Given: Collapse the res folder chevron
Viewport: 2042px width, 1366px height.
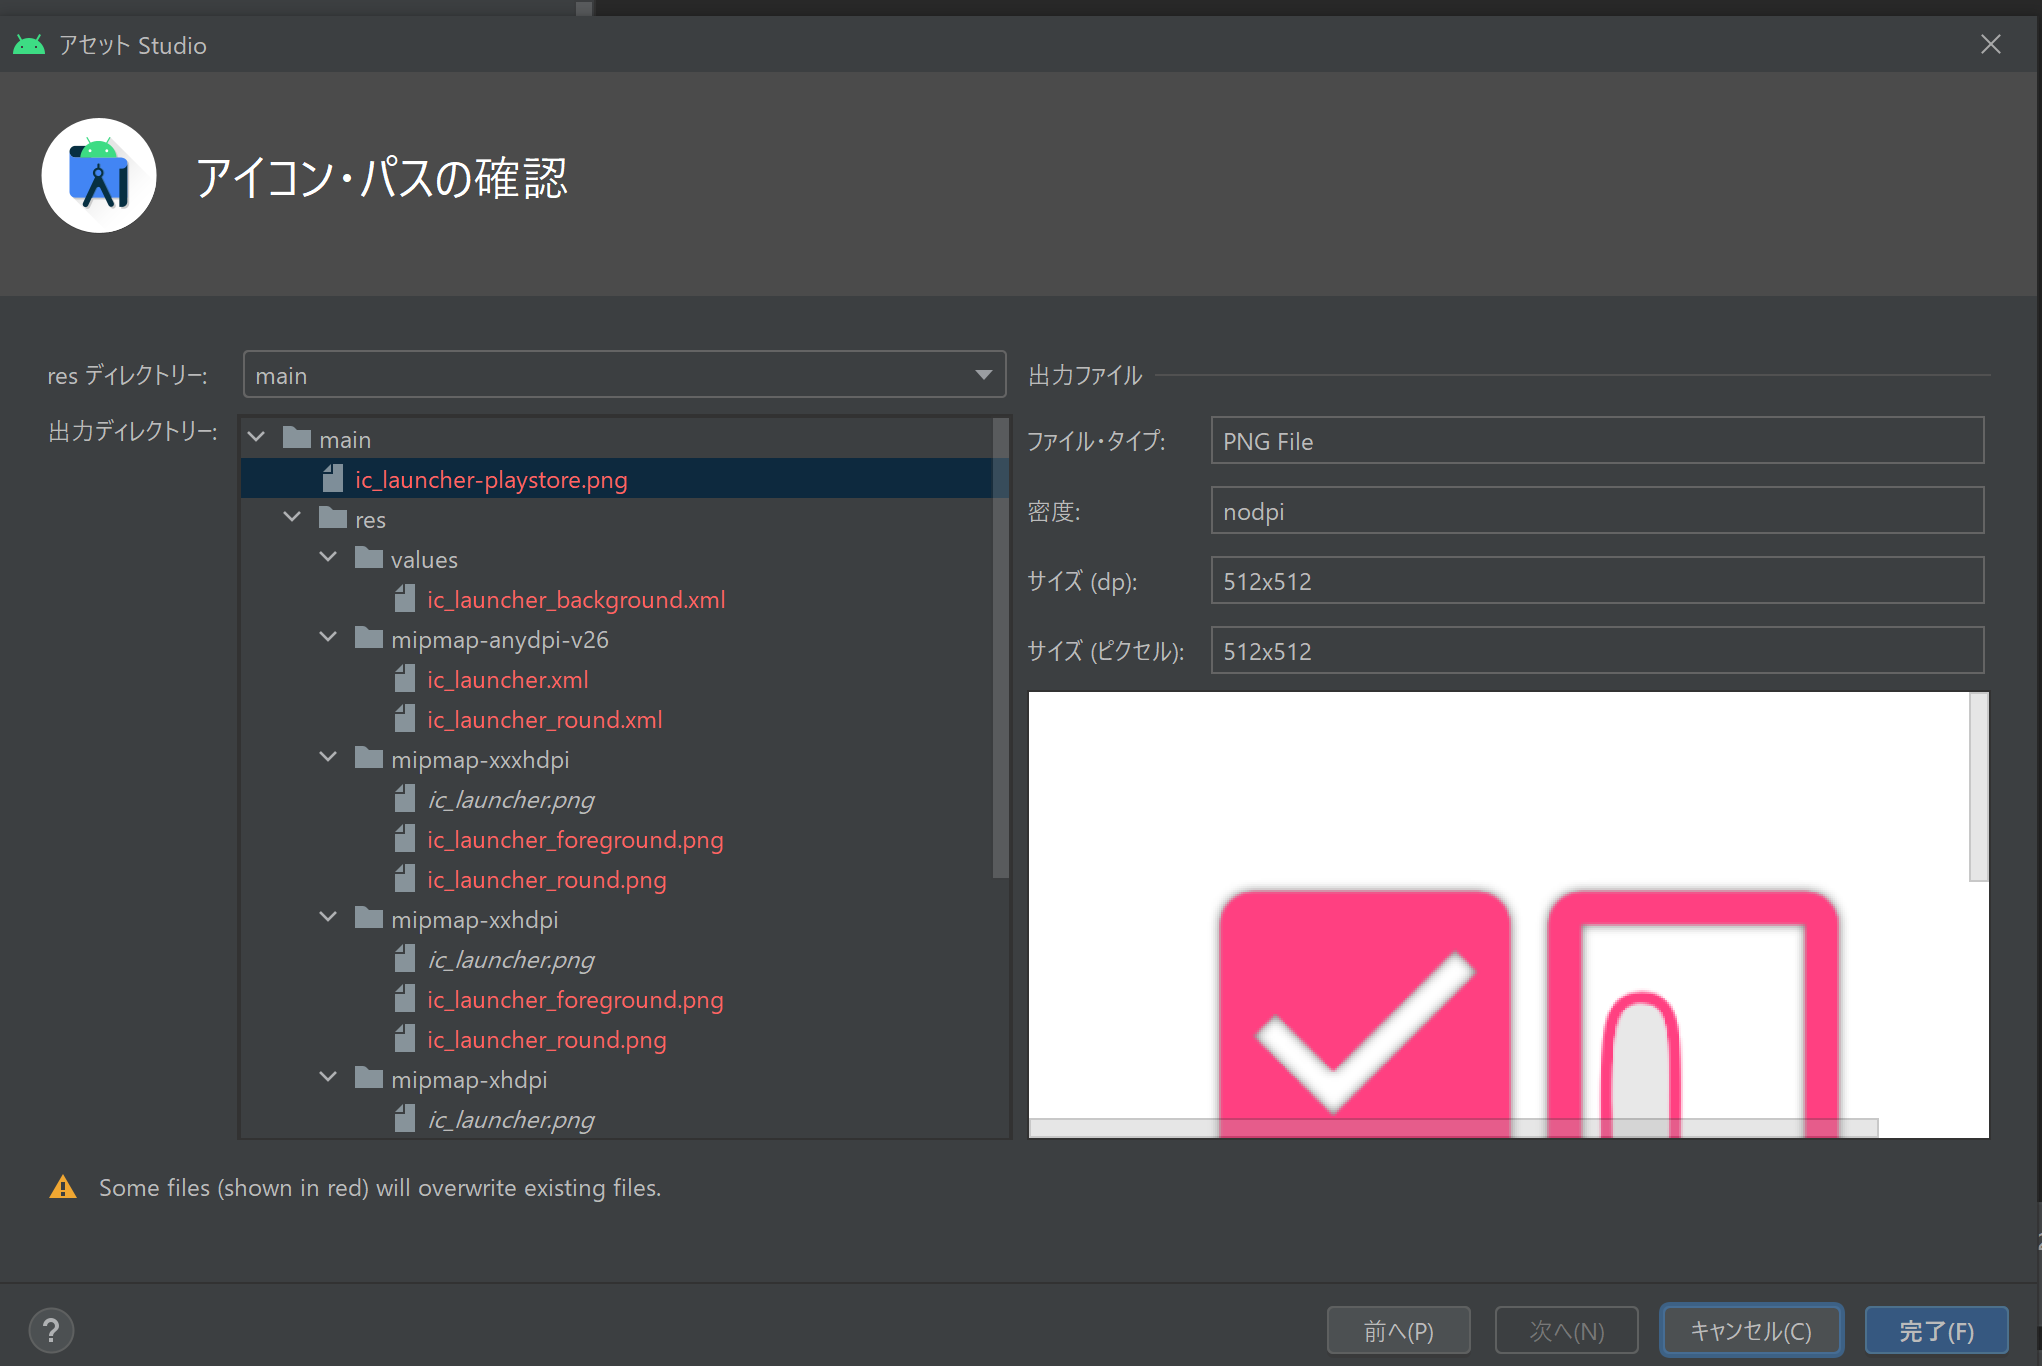Looking at the screenshot, I should 292,518.
